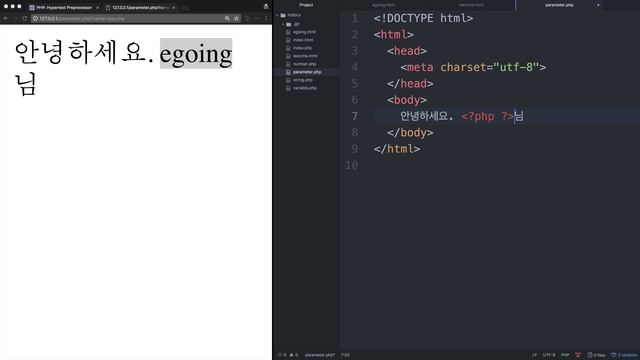Open the browser three-dot menu
This screenshot has height=360, width=640.
tap(266, 18)
